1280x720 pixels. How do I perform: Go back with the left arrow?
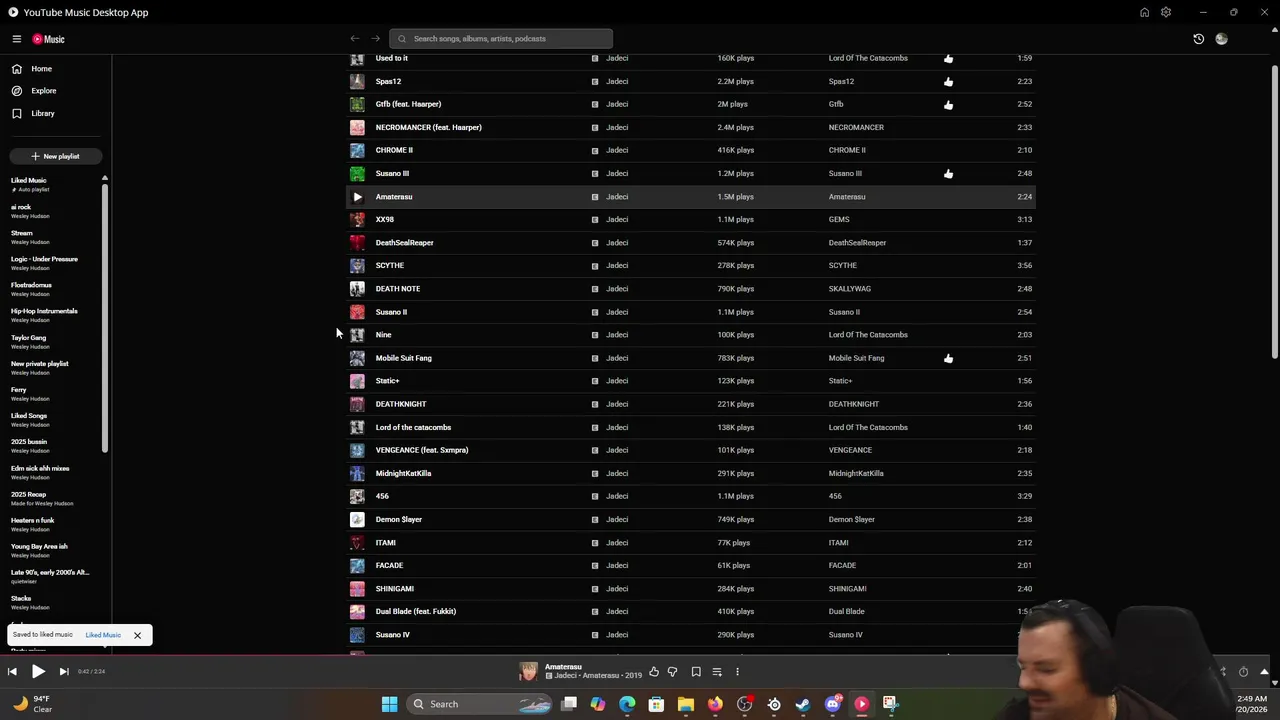click(355, 39)
